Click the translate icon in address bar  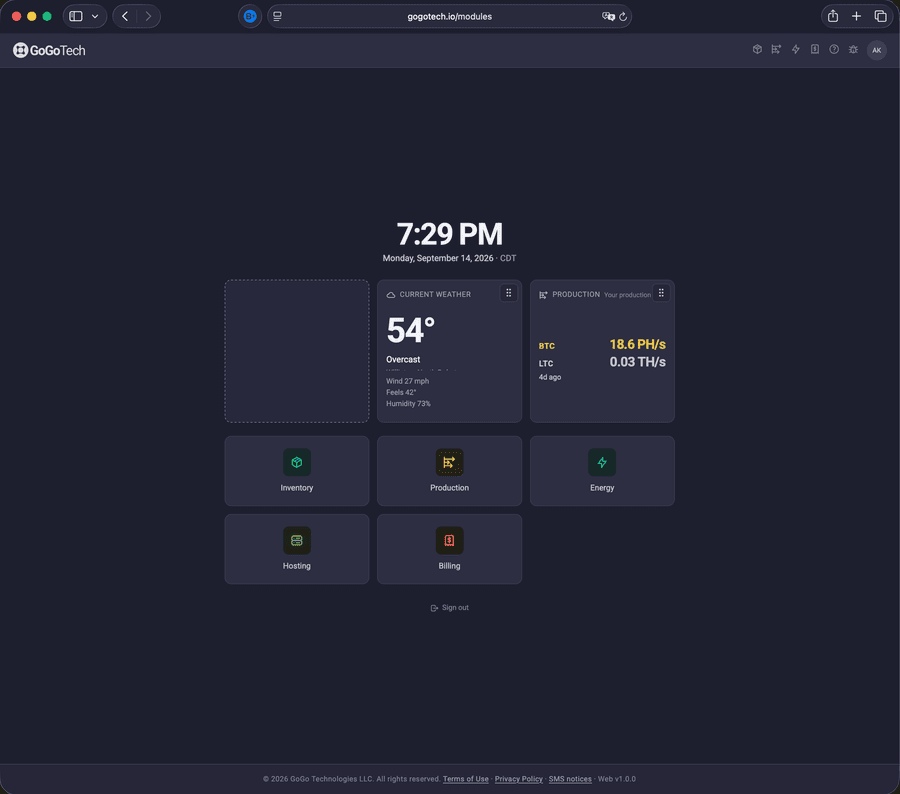click(608, 16)
